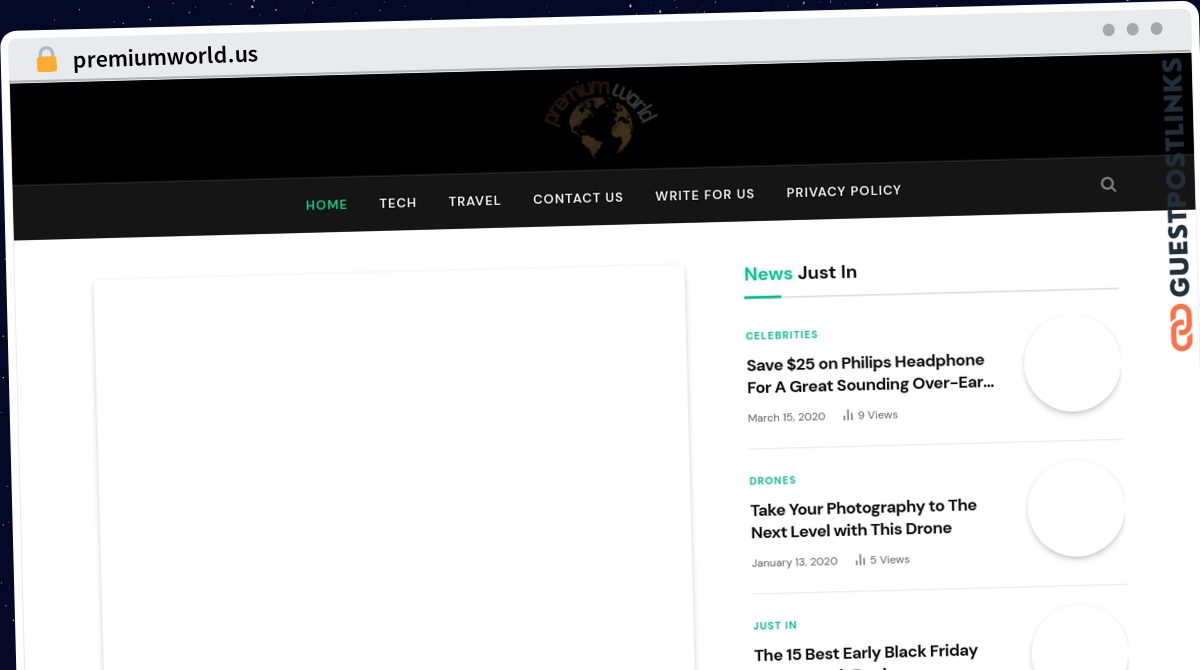Click the 9 Views counter
Viewport: 1200px width, 670px height.
[870, 415]
